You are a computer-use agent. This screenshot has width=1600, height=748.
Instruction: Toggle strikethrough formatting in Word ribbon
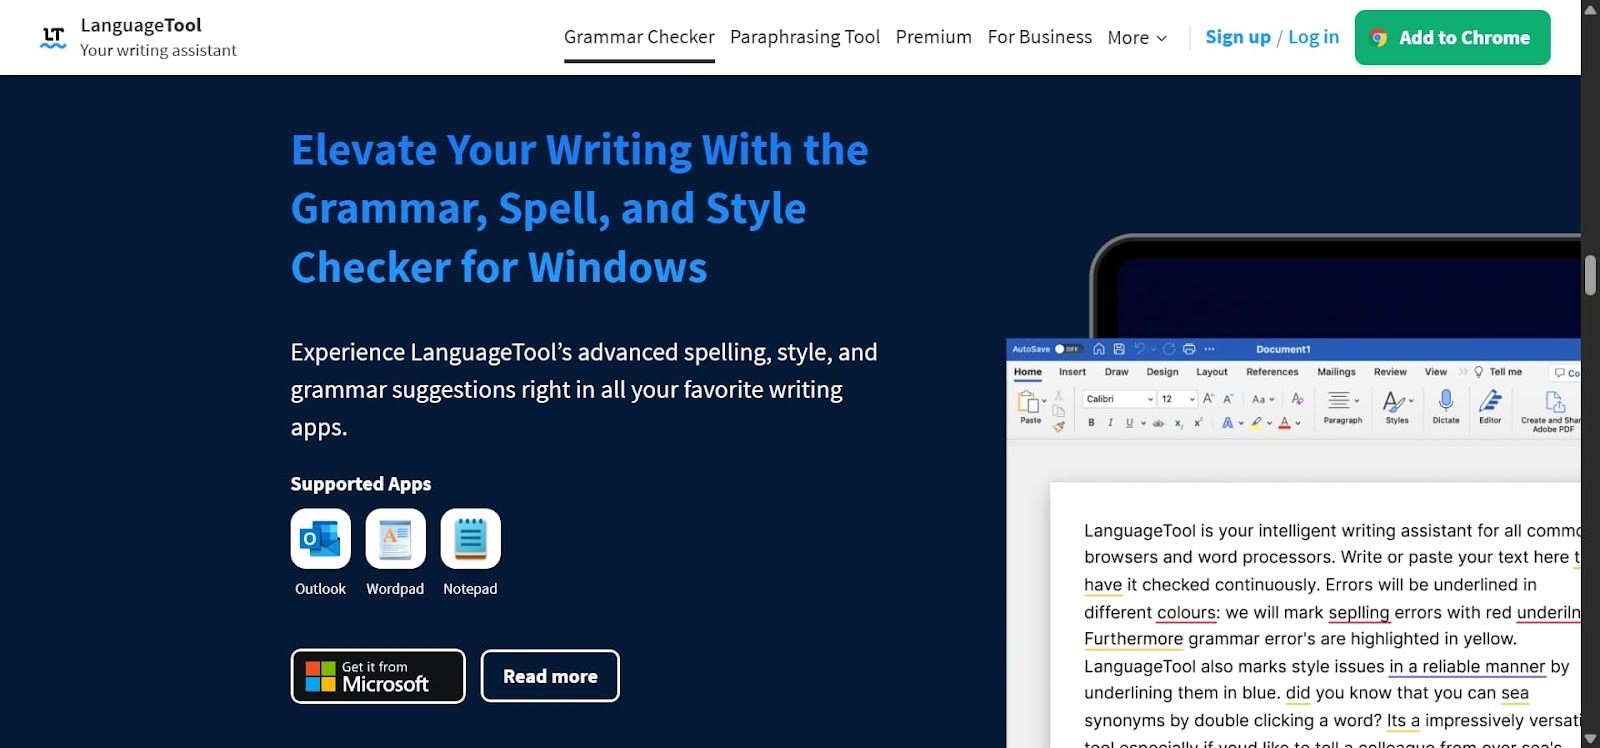click(1159, 423)
